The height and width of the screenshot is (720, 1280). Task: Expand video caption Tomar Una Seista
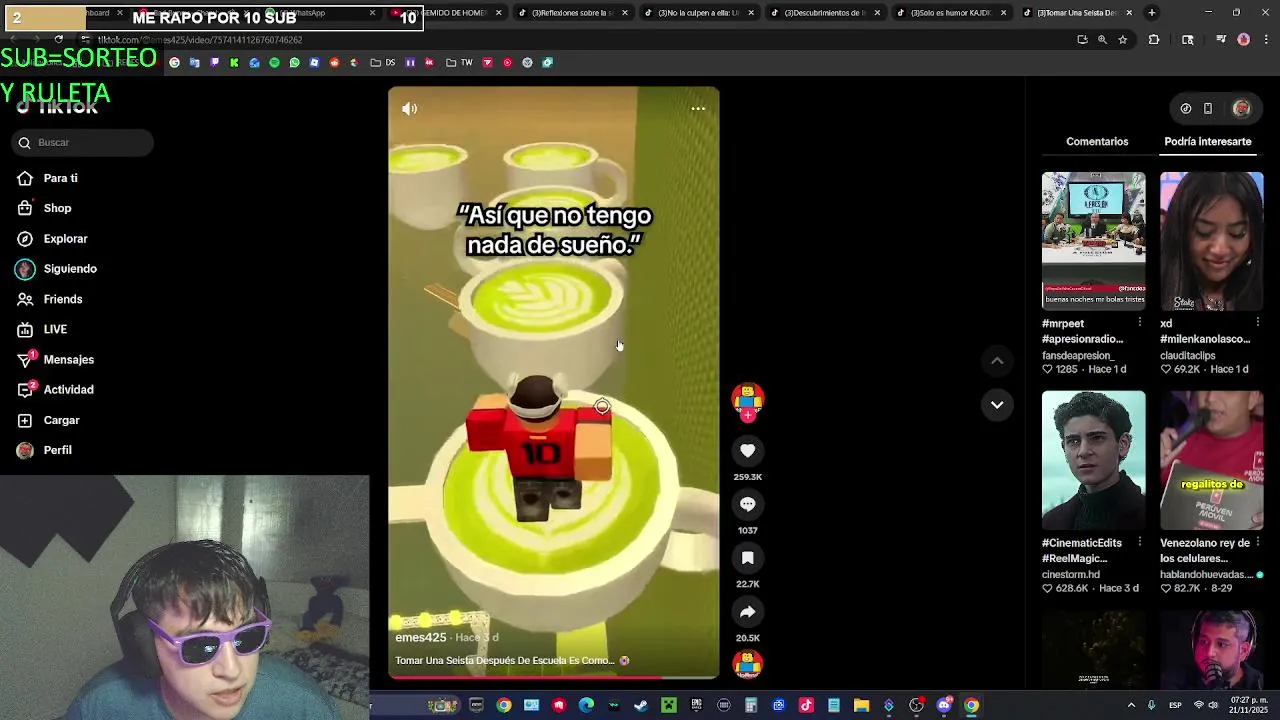coord(505,661)
